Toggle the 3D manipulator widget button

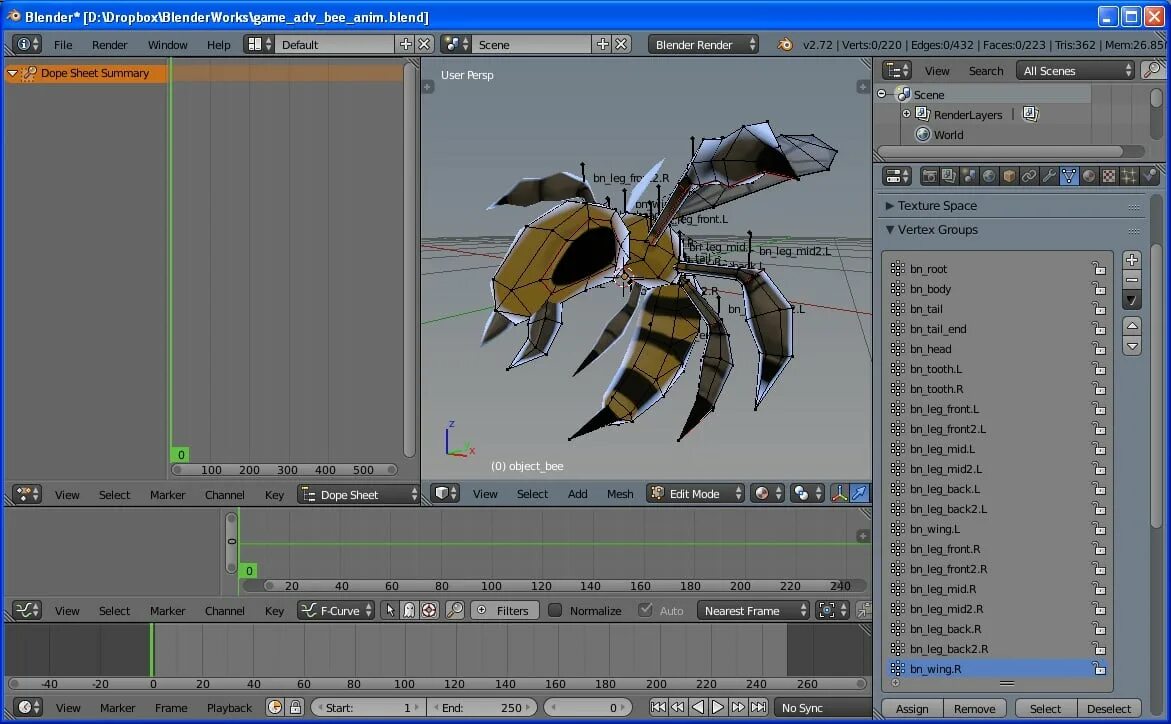pyautogui.click(x=839, y=493)
